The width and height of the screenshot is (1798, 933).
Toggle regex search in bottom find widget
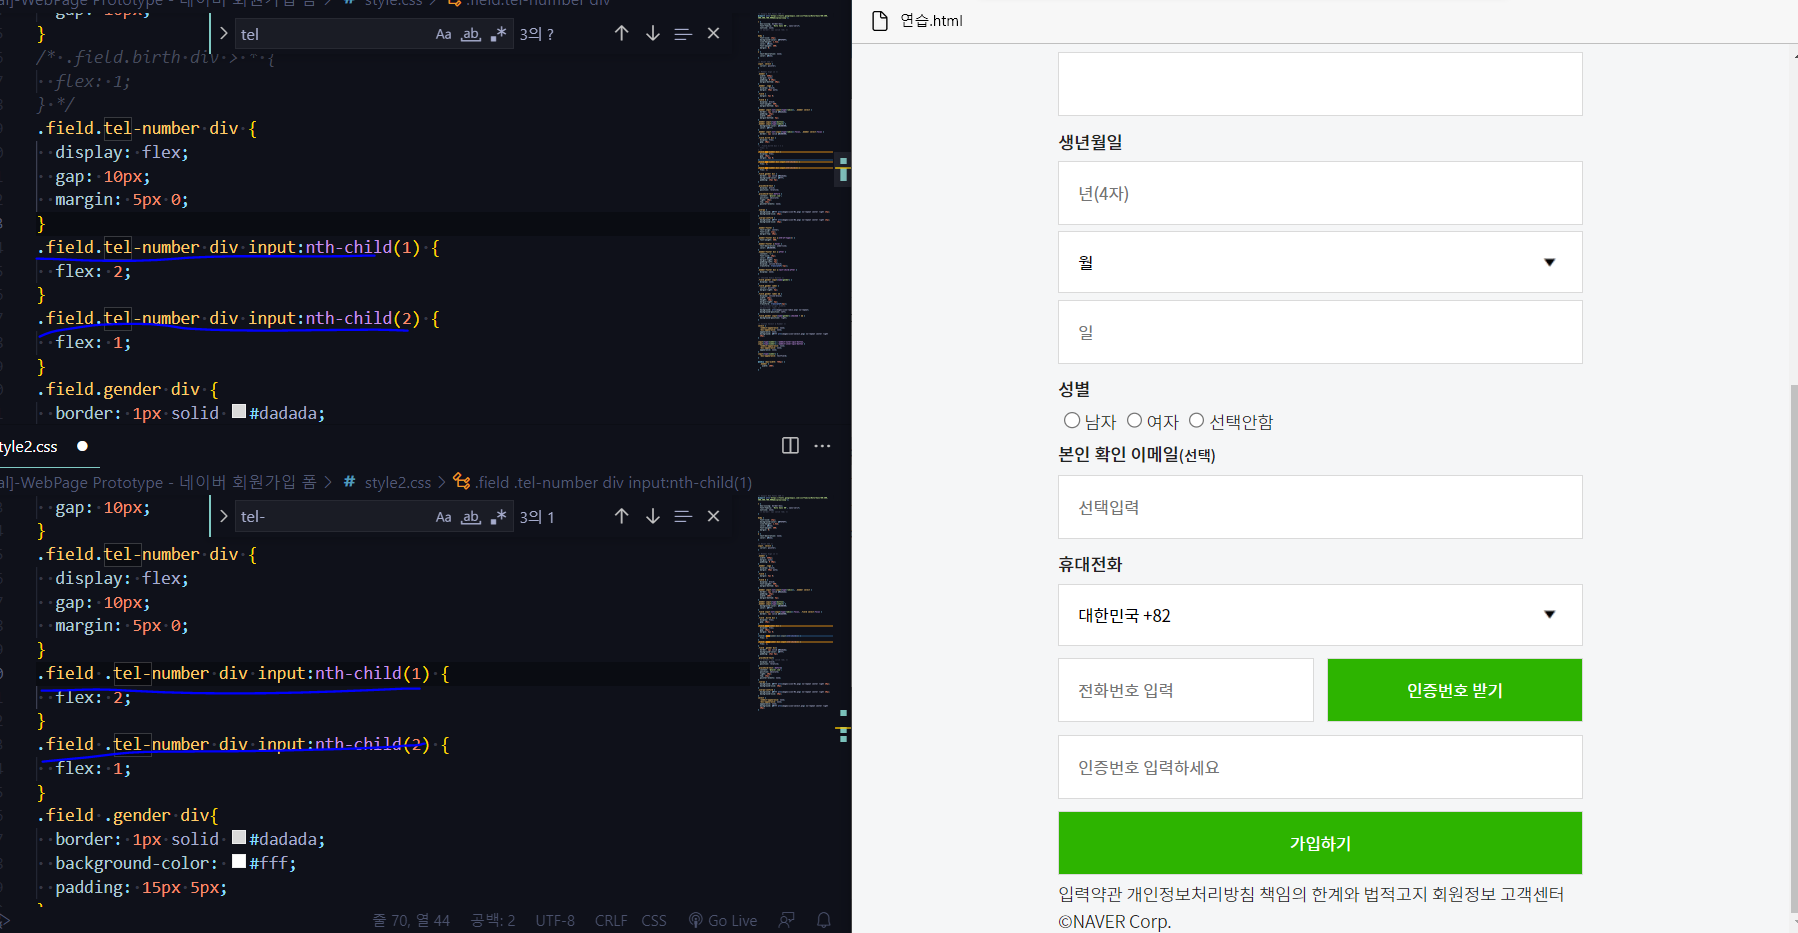(498, 517)
